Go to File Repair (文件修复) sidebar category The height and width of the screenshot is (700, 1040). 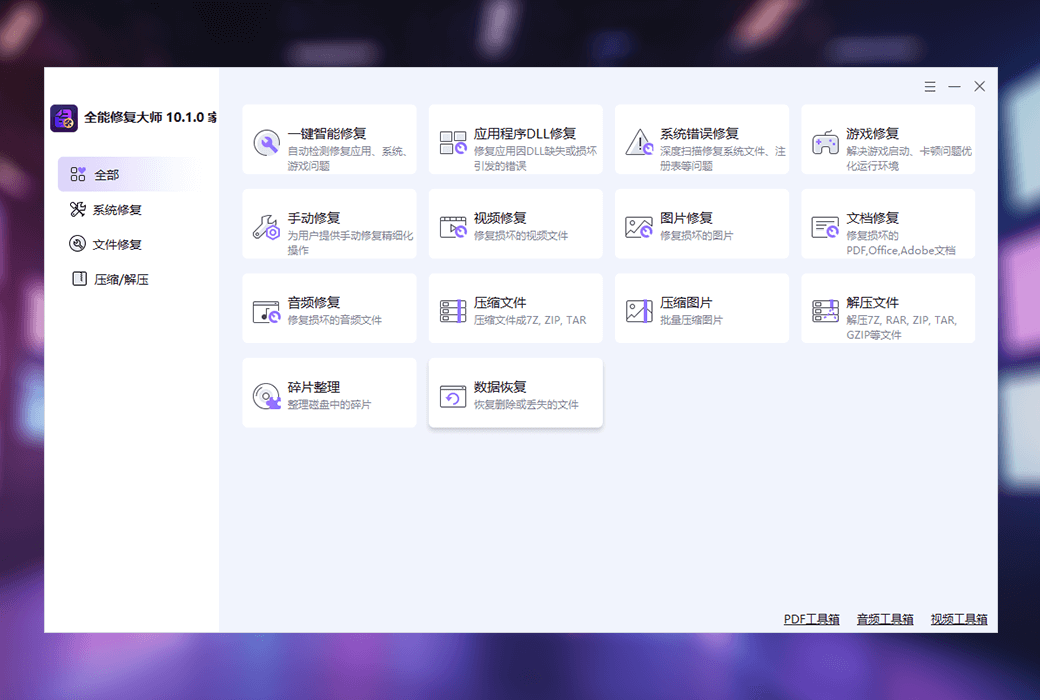116,244
